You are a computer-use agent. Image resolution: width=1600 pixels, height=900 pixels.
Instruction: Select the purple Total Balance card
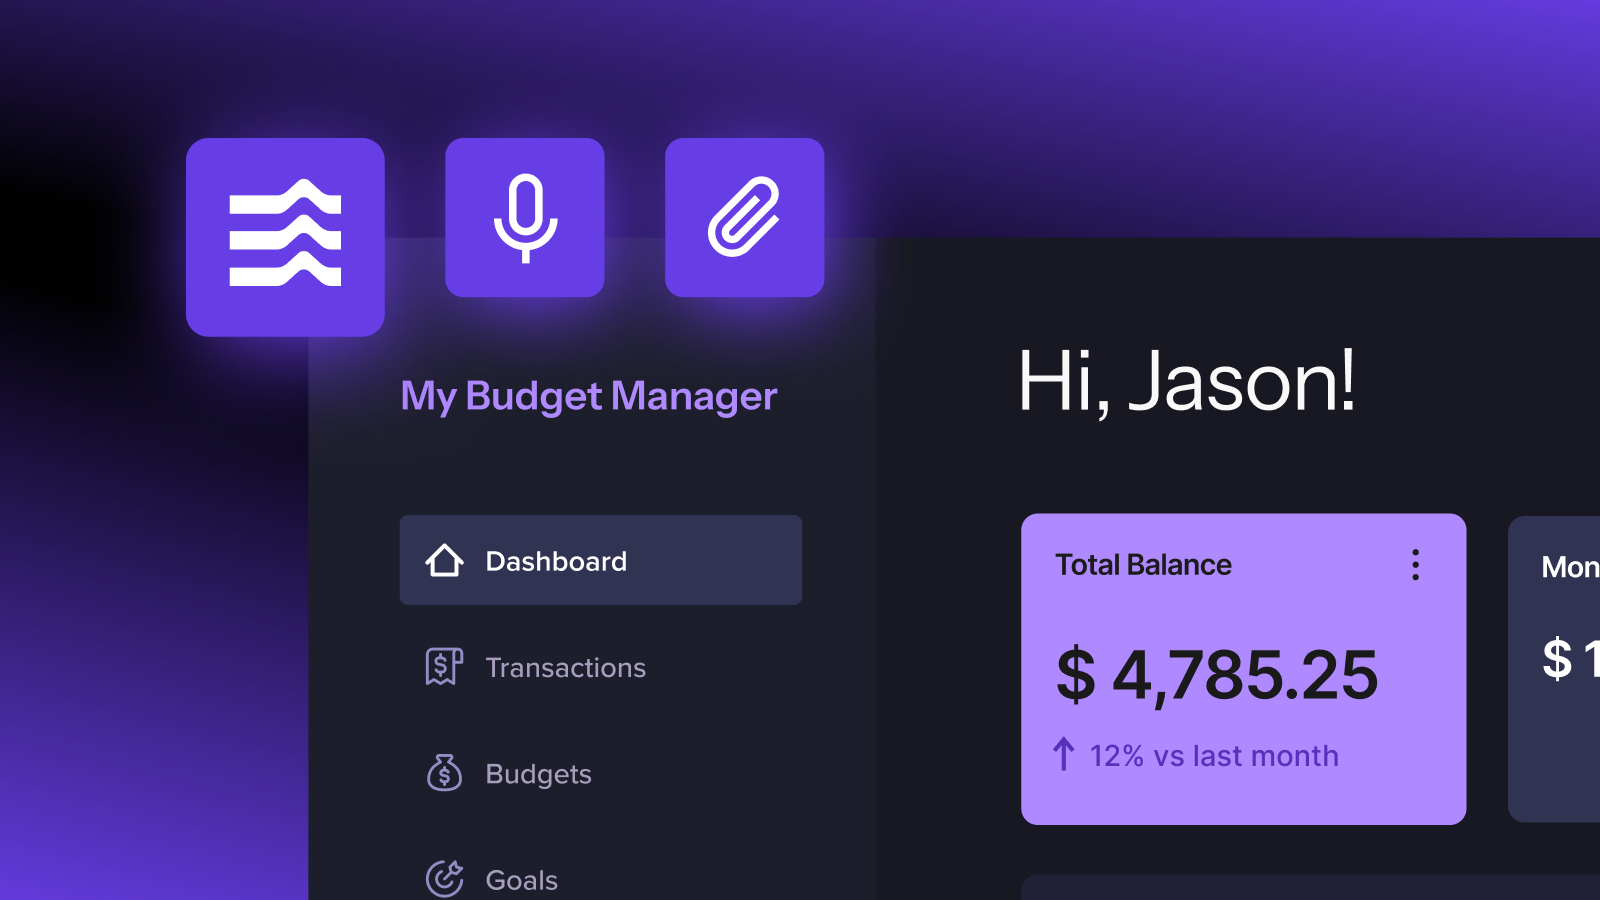tap(1243, 668)
